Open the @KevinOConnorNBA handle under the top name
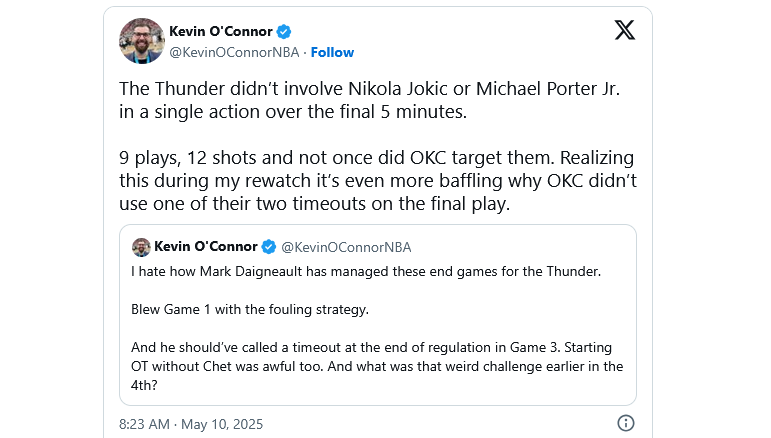 236,52
